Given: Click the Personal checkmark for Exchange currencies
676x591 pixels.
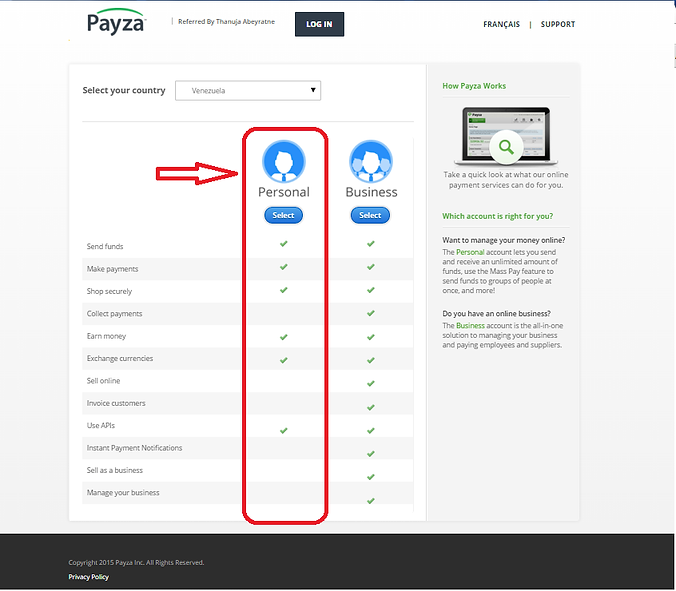Looking at the screenshot, I should tap(283, 360).
